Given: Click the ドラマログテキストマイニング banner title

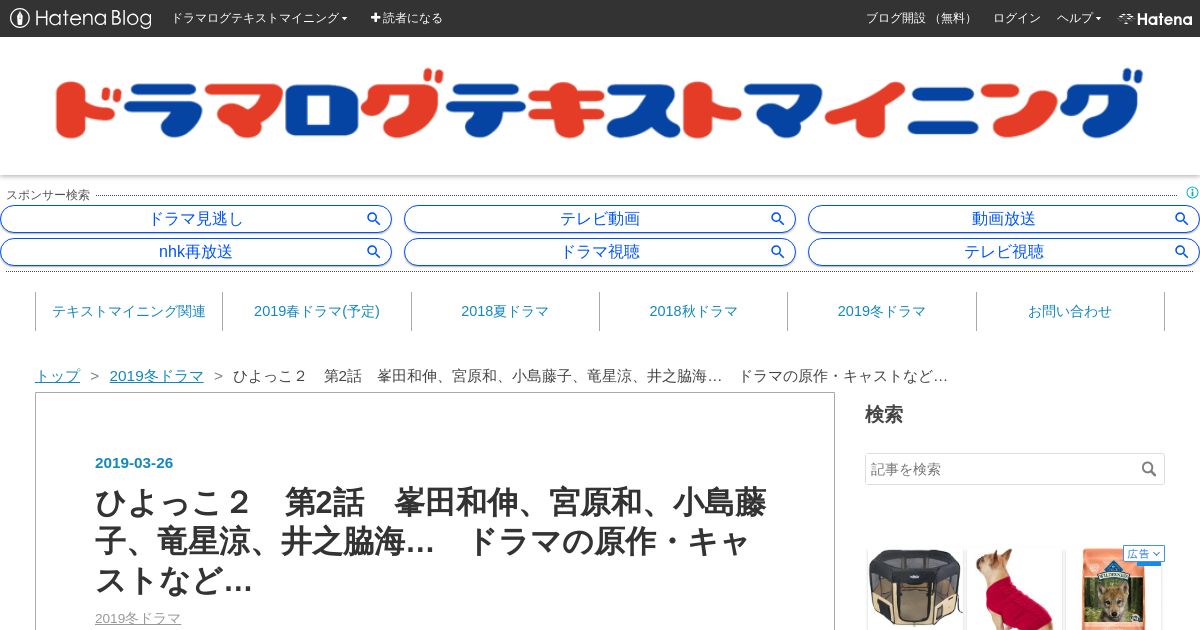Looking at the screenshot, I should (x=599, y=105).
